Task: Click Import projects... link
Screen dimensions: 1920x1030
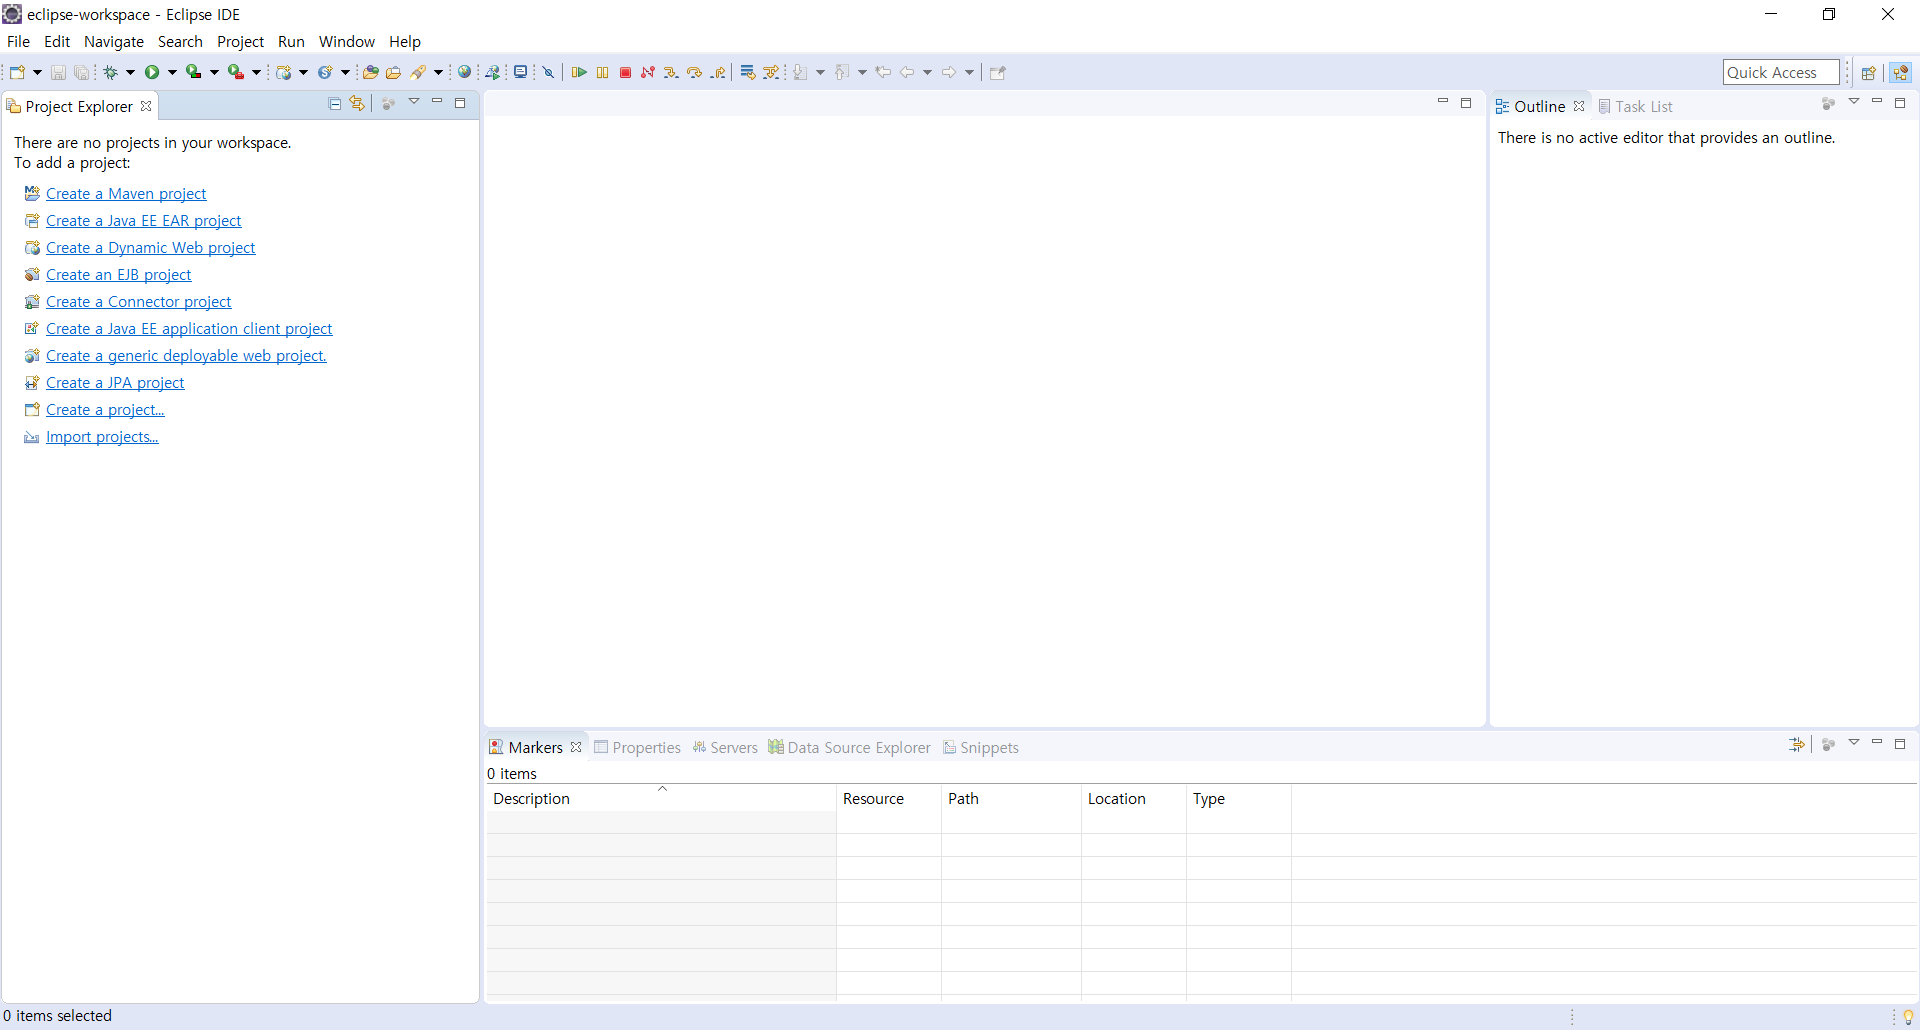Action: (x=102, y=436)
